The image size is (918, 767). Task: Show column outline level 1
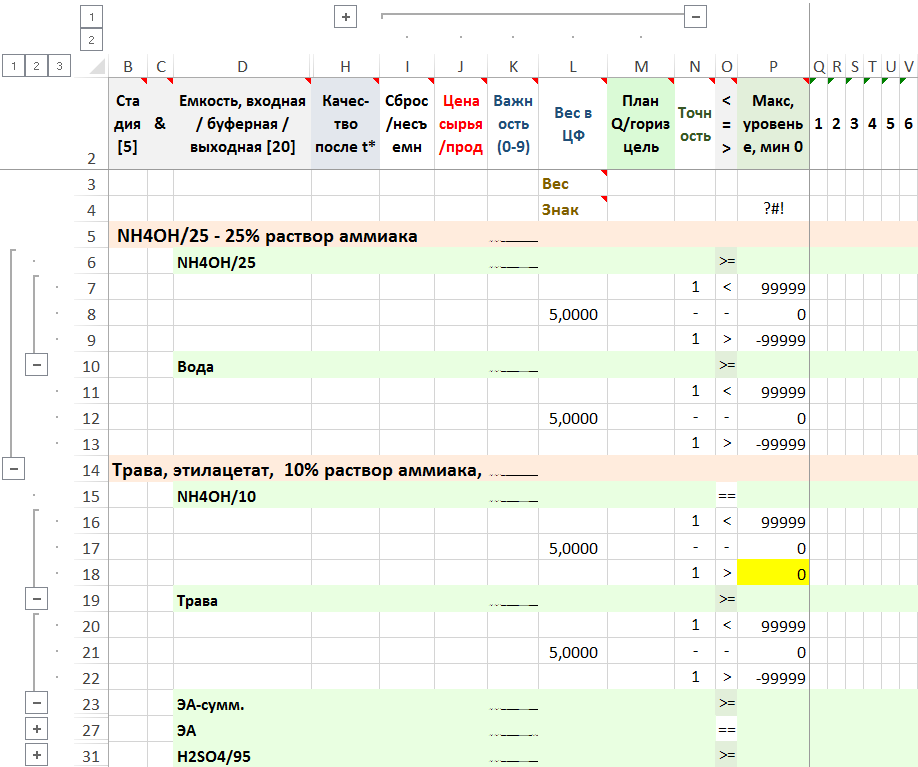point(91,17)
